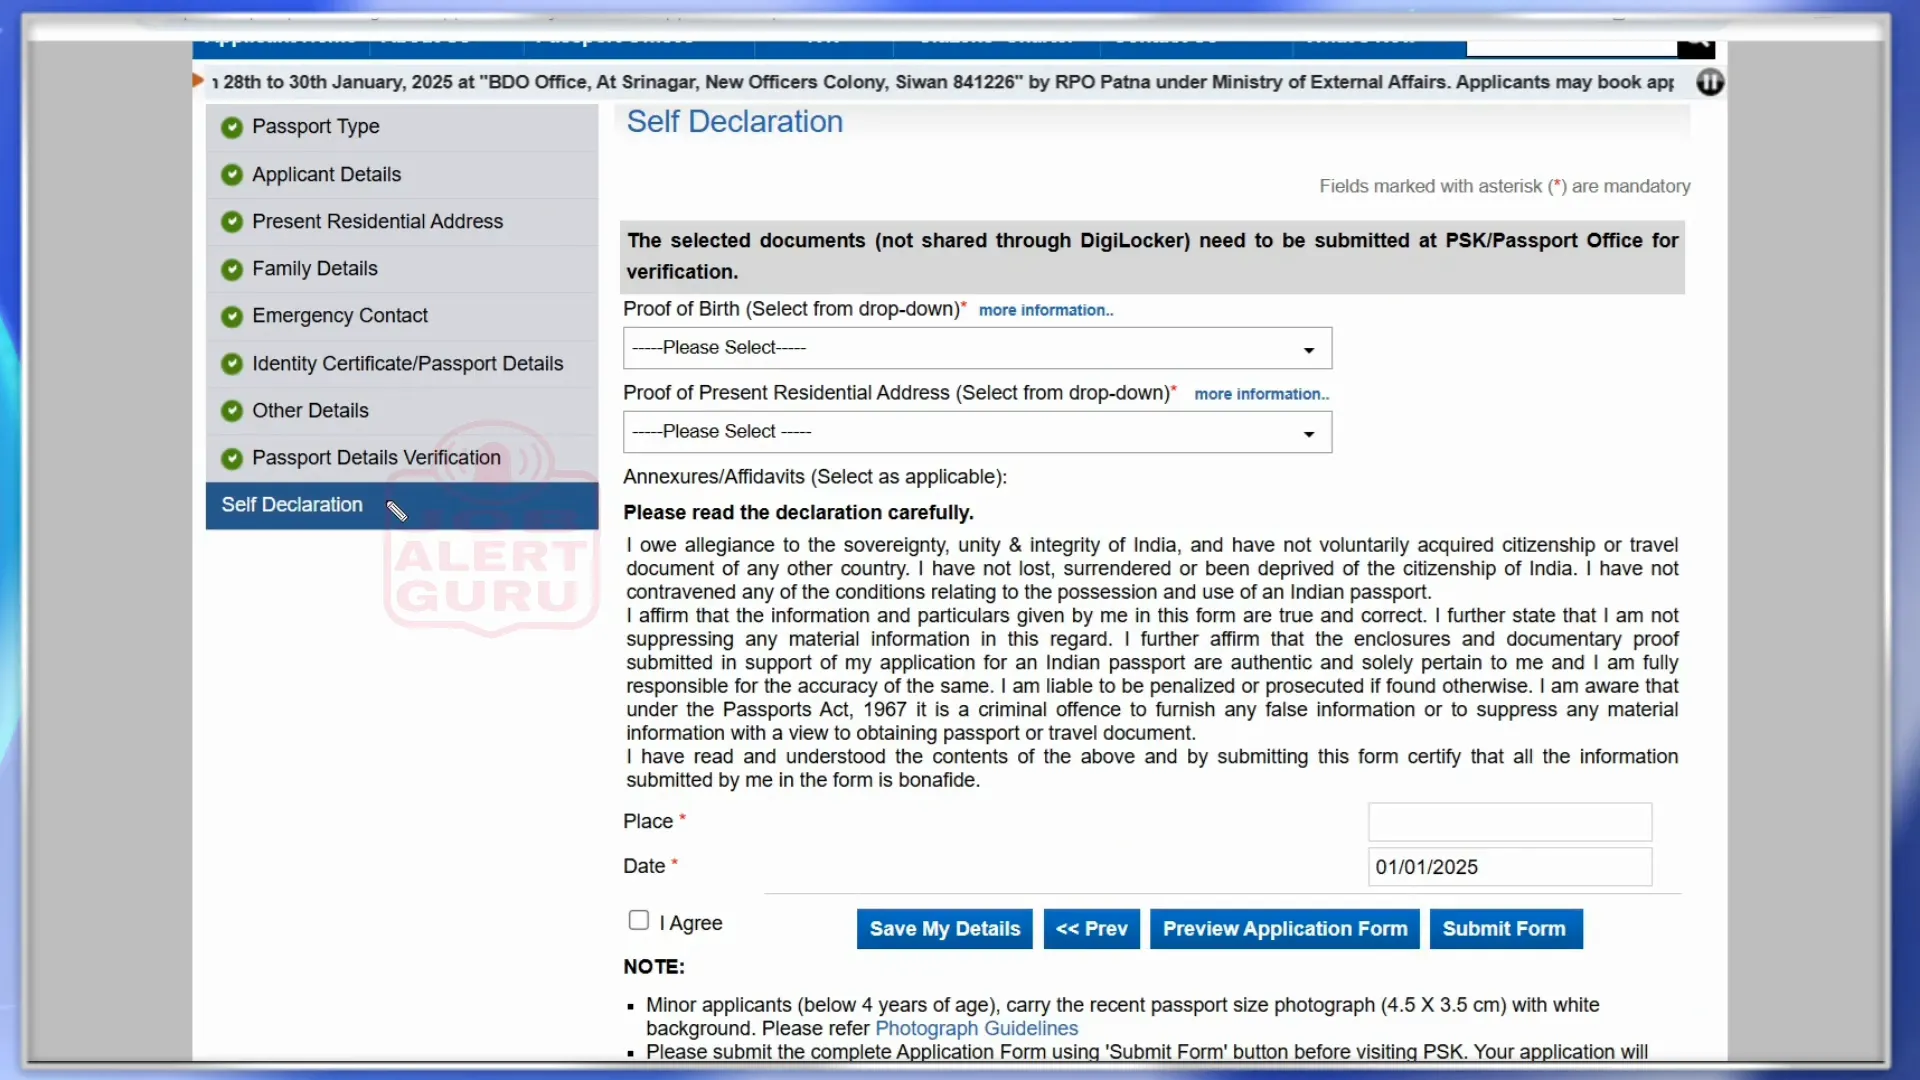
Task: Click the Passport Type completed step icon
Action: coord(231,125)
